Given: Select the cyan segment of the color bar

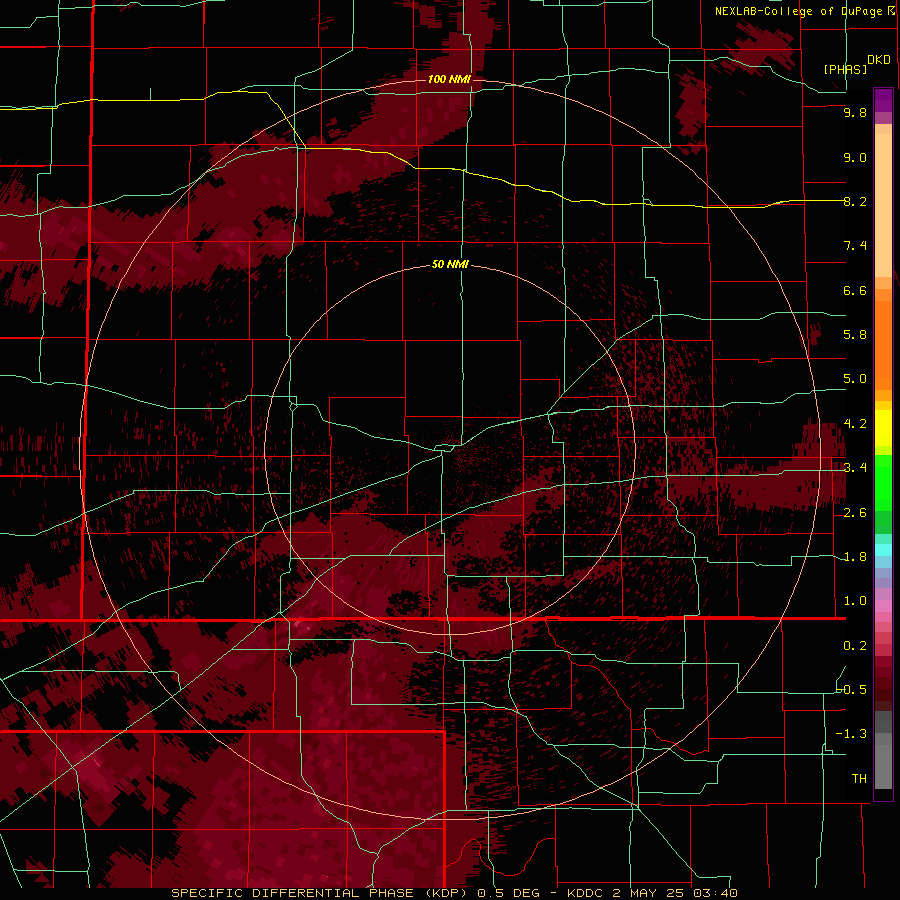Looking at the screenshot, I should [x=883, y=550].
